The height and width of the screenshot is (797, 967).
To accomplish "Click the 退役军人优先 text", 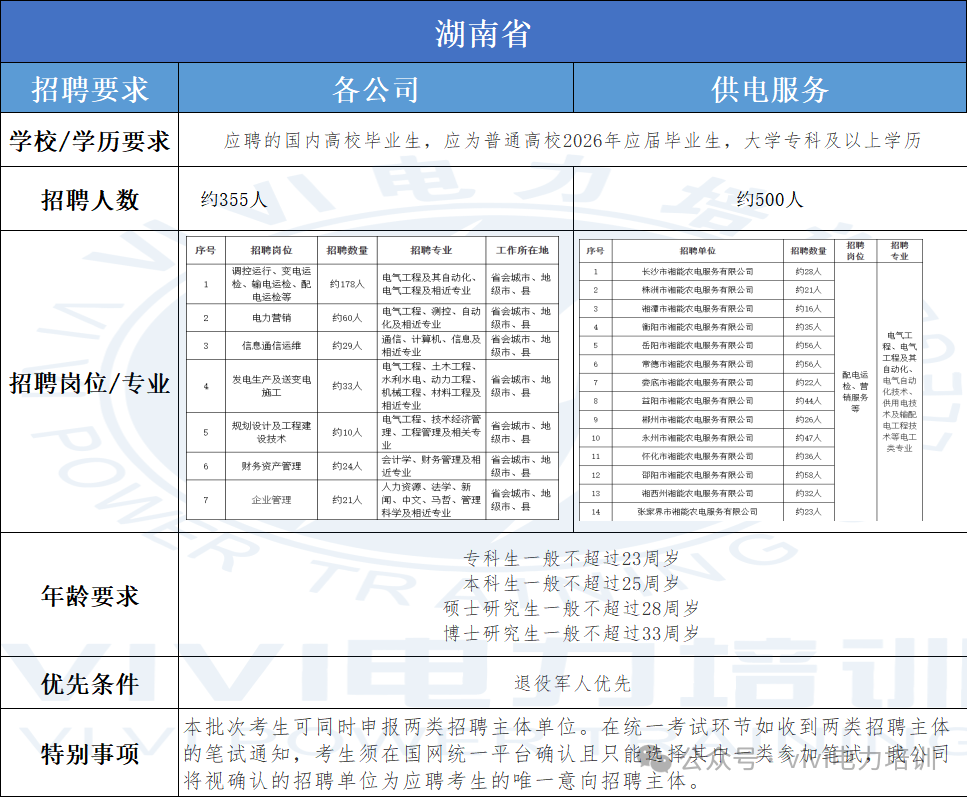I will pyautogui.click(x=572, y=684).
